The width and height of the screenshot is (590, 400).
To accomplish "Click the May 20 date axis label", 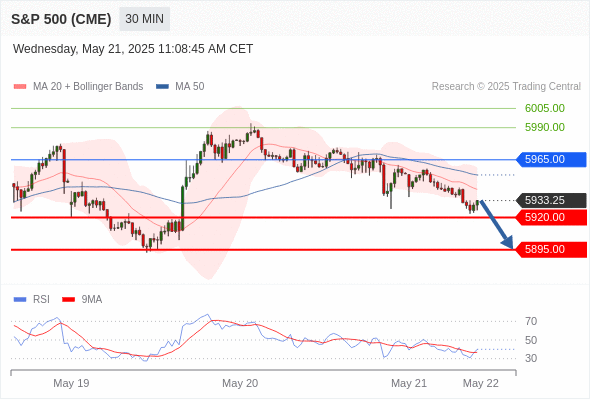I will tap(240, 383).
